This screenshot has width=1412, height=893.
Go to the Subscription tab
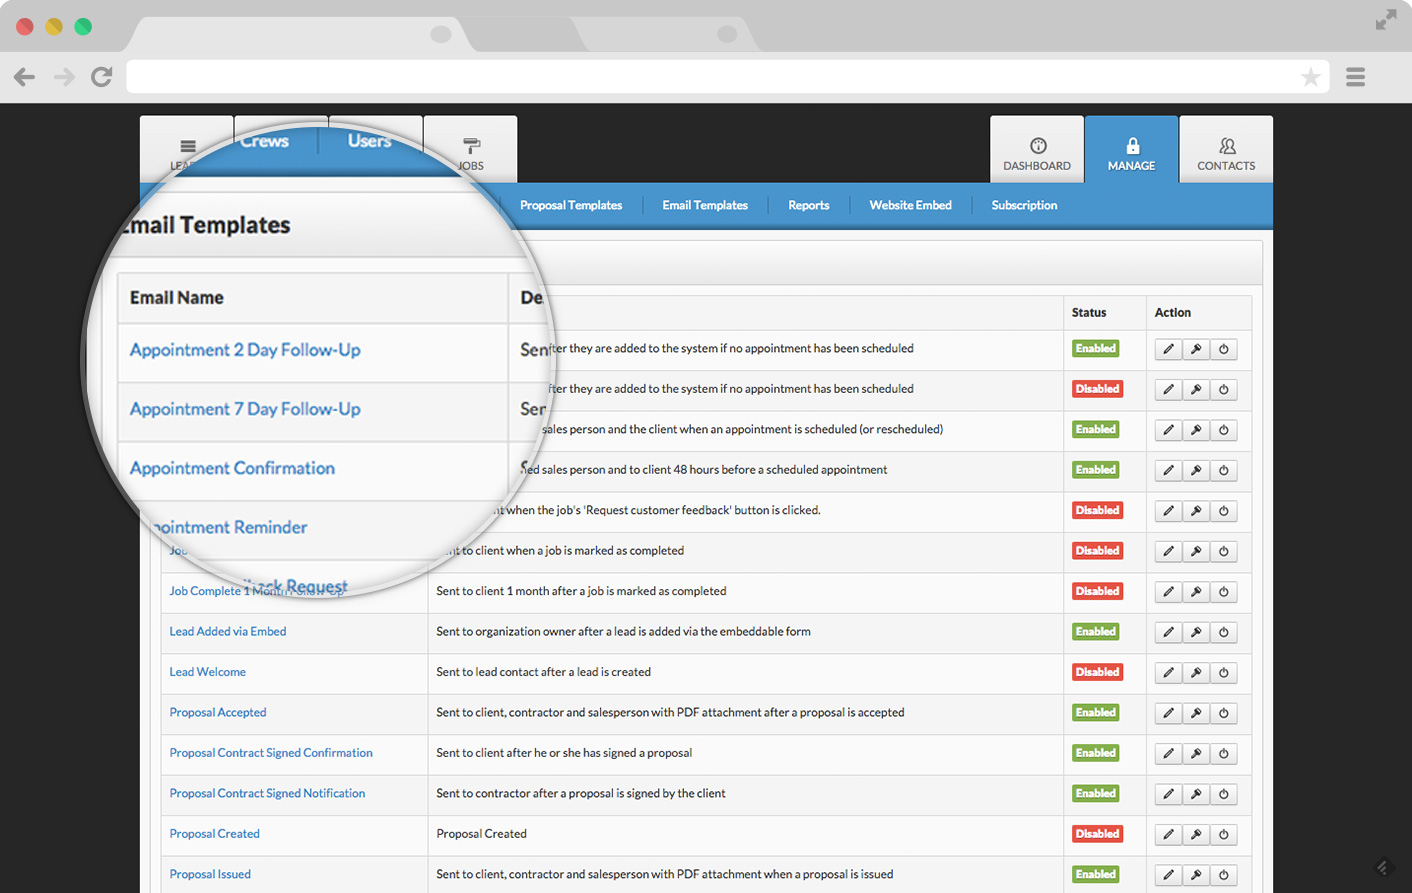click(1024, 205)
